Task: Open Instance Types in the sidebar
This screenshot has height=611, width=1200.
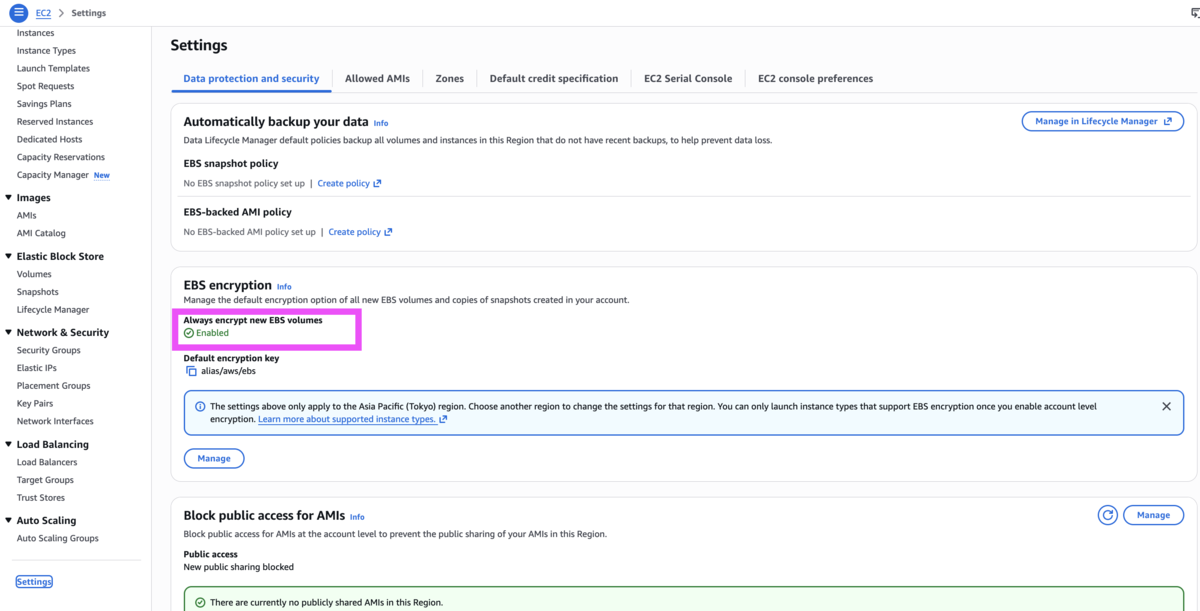Action: pyautogui.click(x=46, y=51)
